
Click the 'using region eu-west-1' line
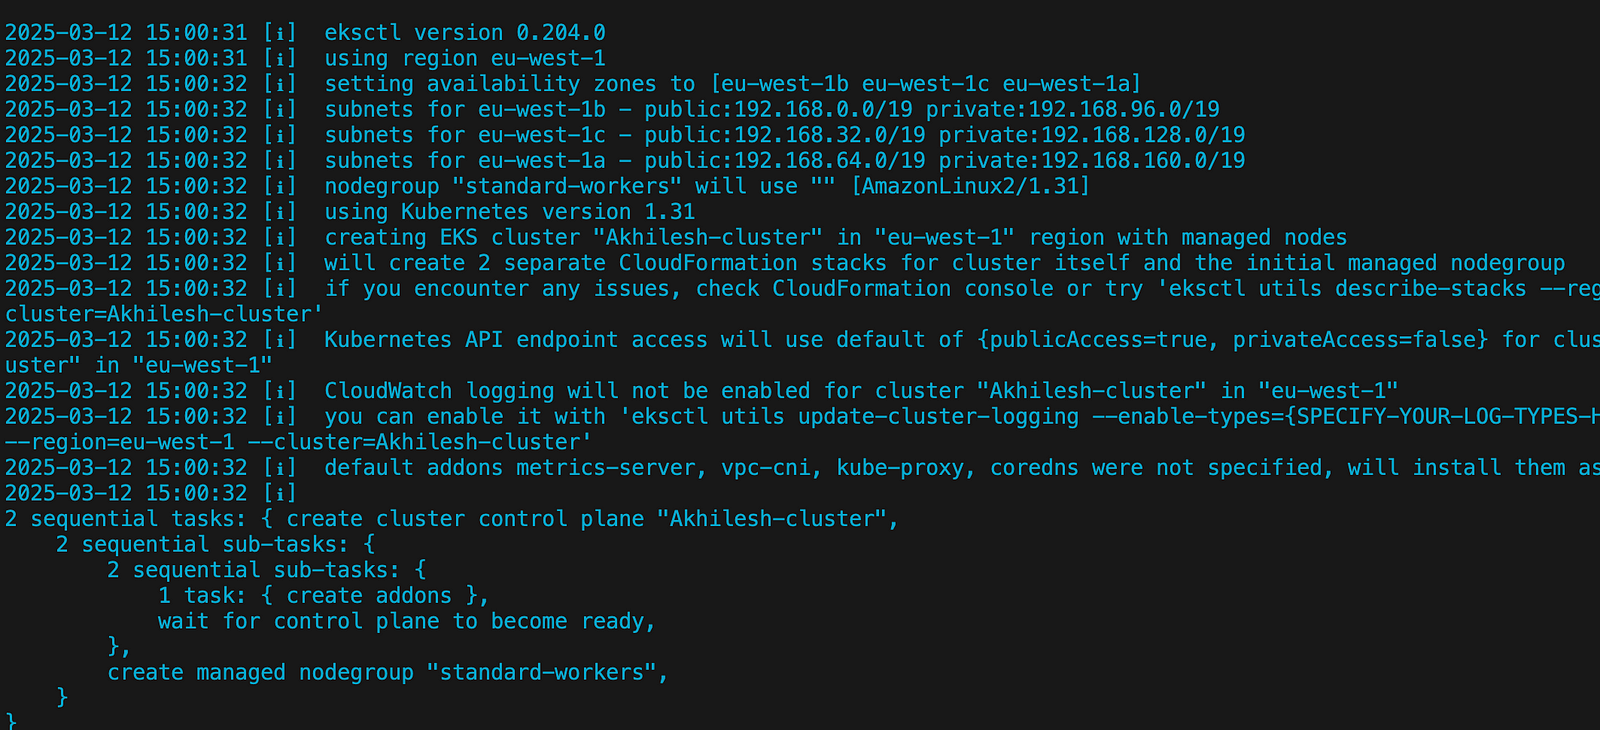464,58
